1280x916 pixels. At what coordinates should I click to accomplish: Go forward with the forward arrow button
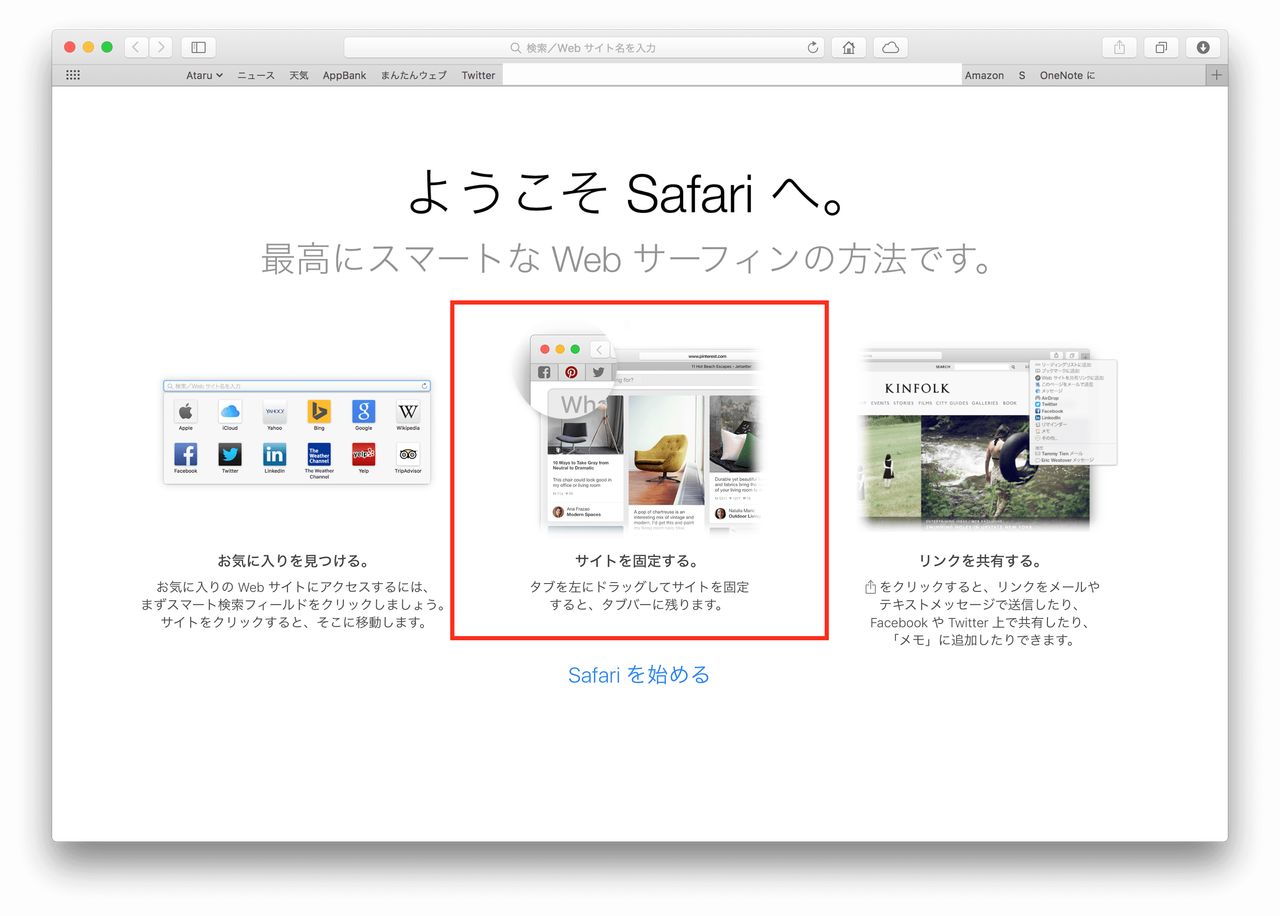(160, 47)
